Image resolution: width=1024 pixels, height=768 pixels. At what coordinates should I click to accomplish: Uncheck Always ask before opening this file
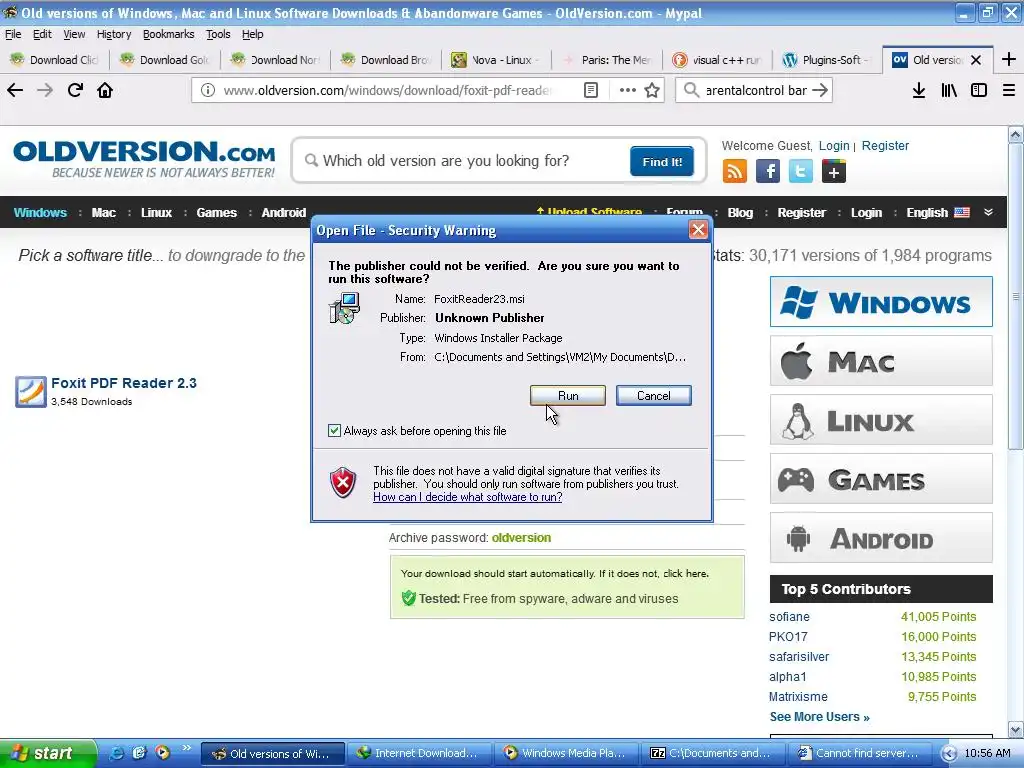(334, 430)
